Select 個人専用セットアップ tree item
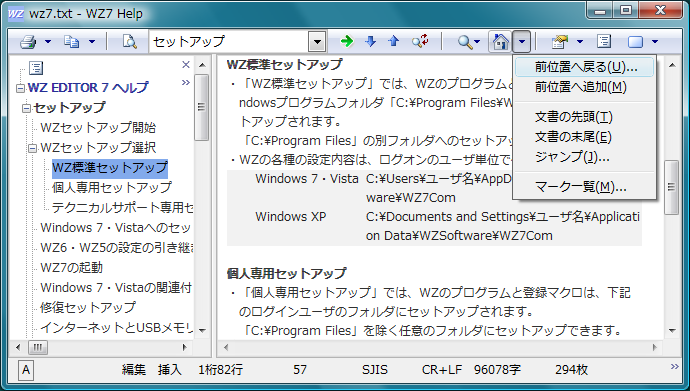Viewport: 690px width, 391px height. point(112,188)
